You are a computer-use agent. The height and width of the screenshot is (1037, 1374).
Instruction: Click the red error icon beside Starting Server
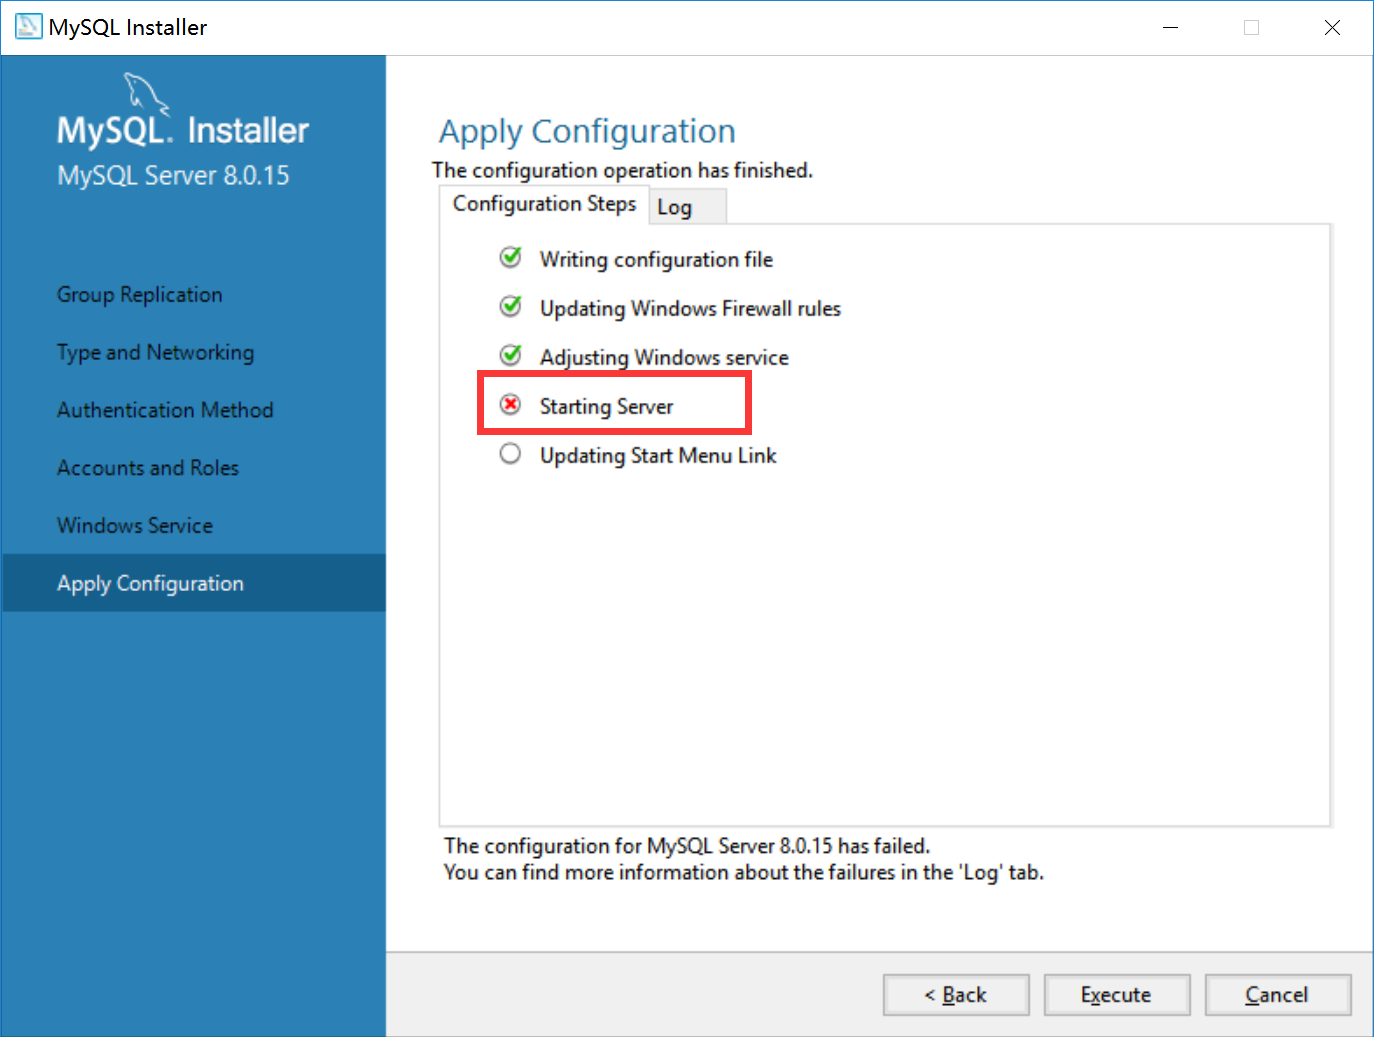click(511, 404)
